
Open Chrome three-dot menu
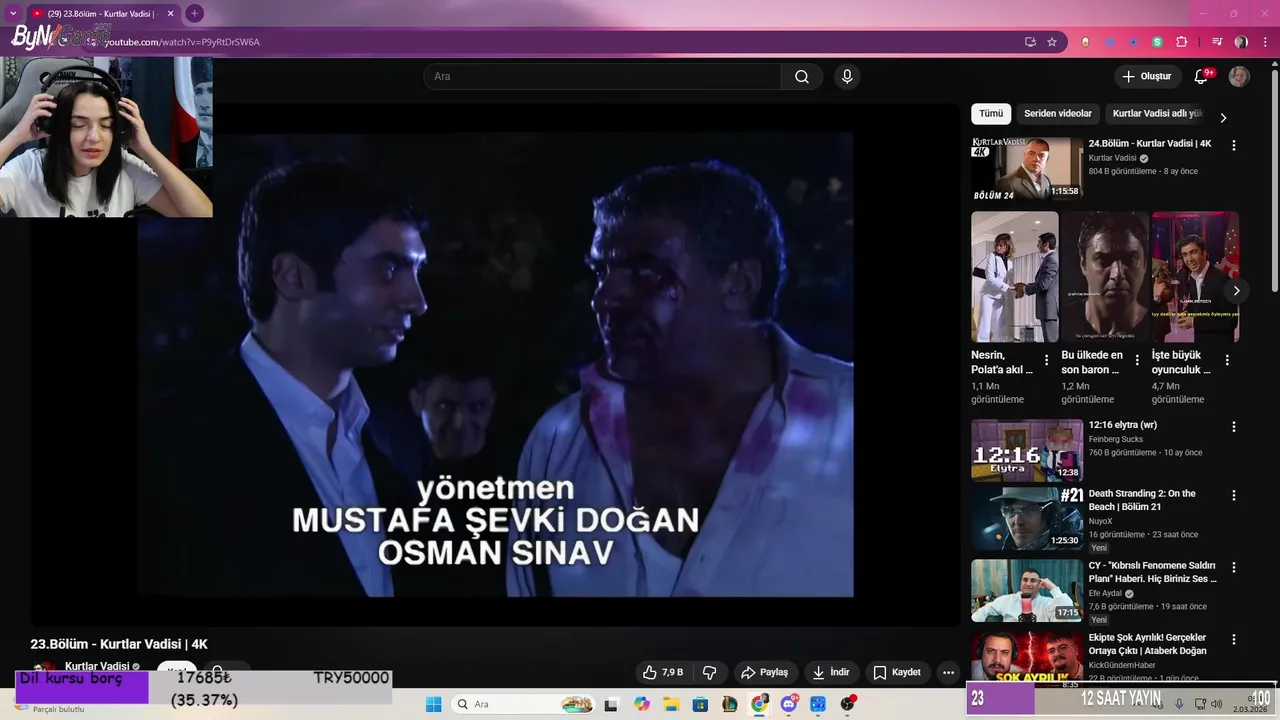coord(1264,42)
